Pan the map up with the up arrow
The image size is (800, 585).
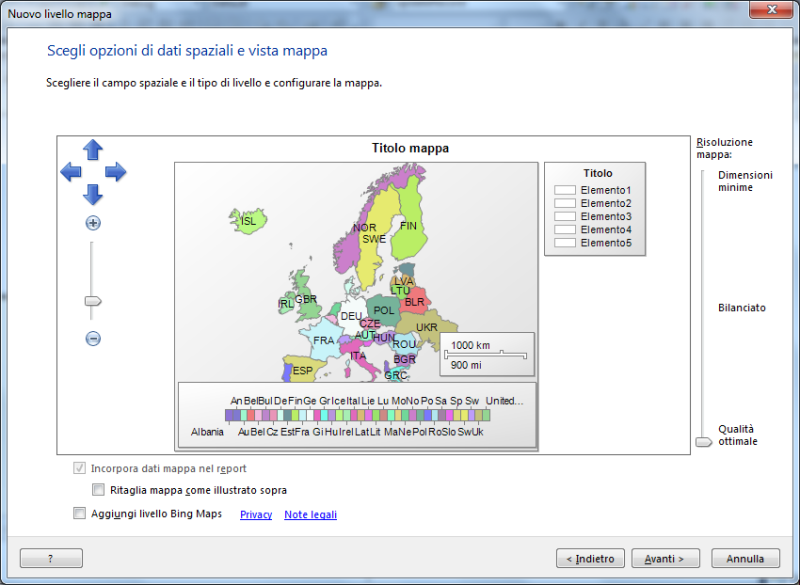coord(93,150)
